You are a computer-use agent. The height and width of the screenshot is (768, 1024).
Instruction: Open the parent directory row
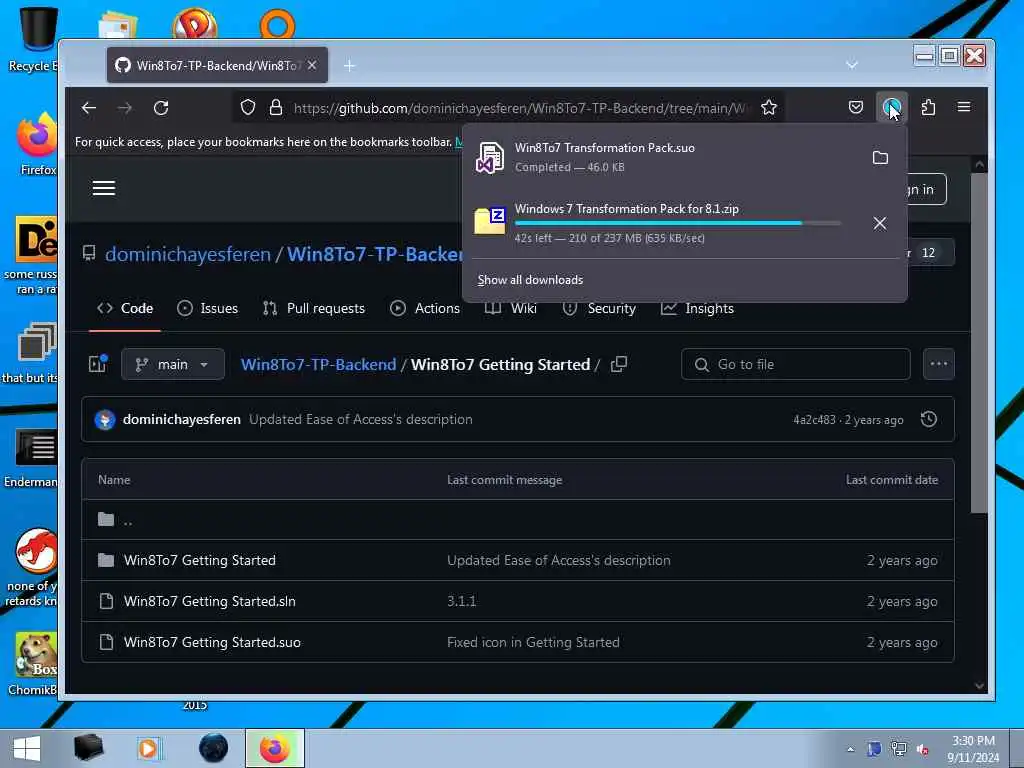point(517,520)
